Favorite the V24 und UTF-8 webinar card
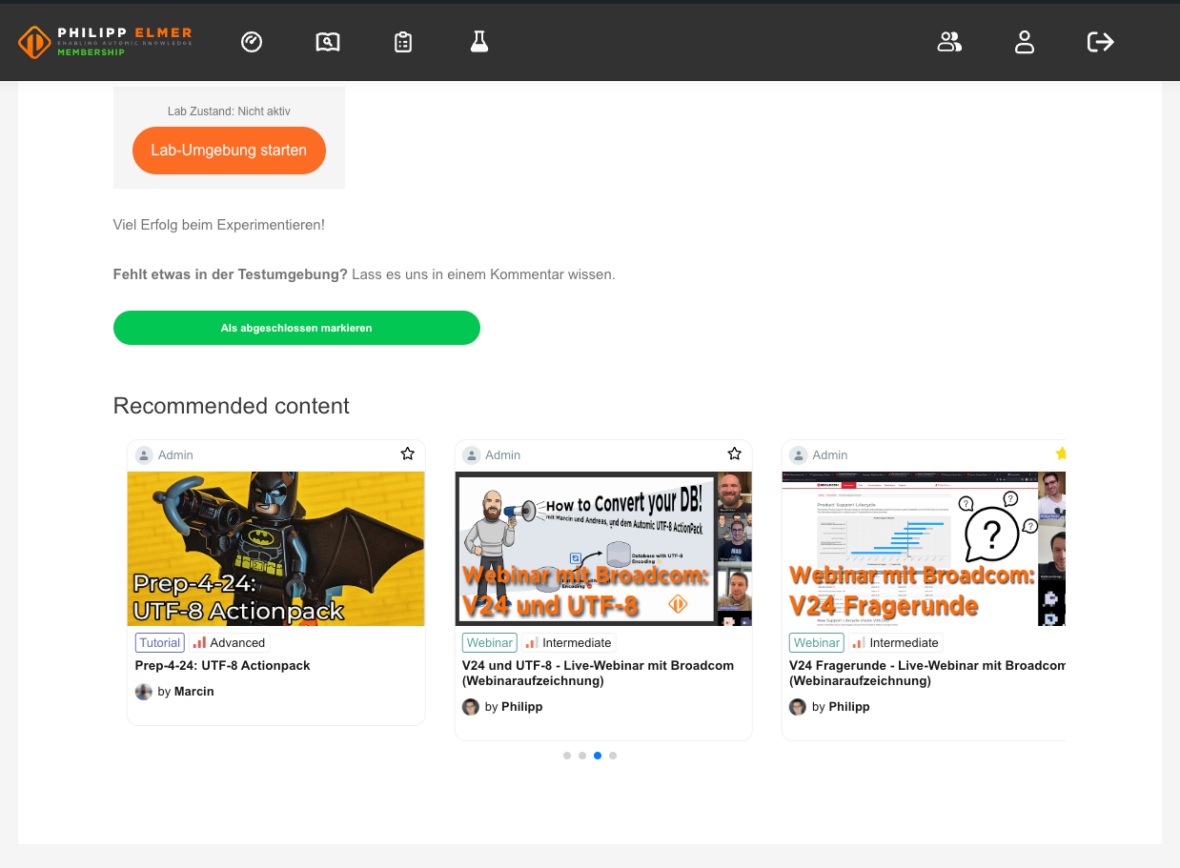1180x868 pixels. click(734, 453)
